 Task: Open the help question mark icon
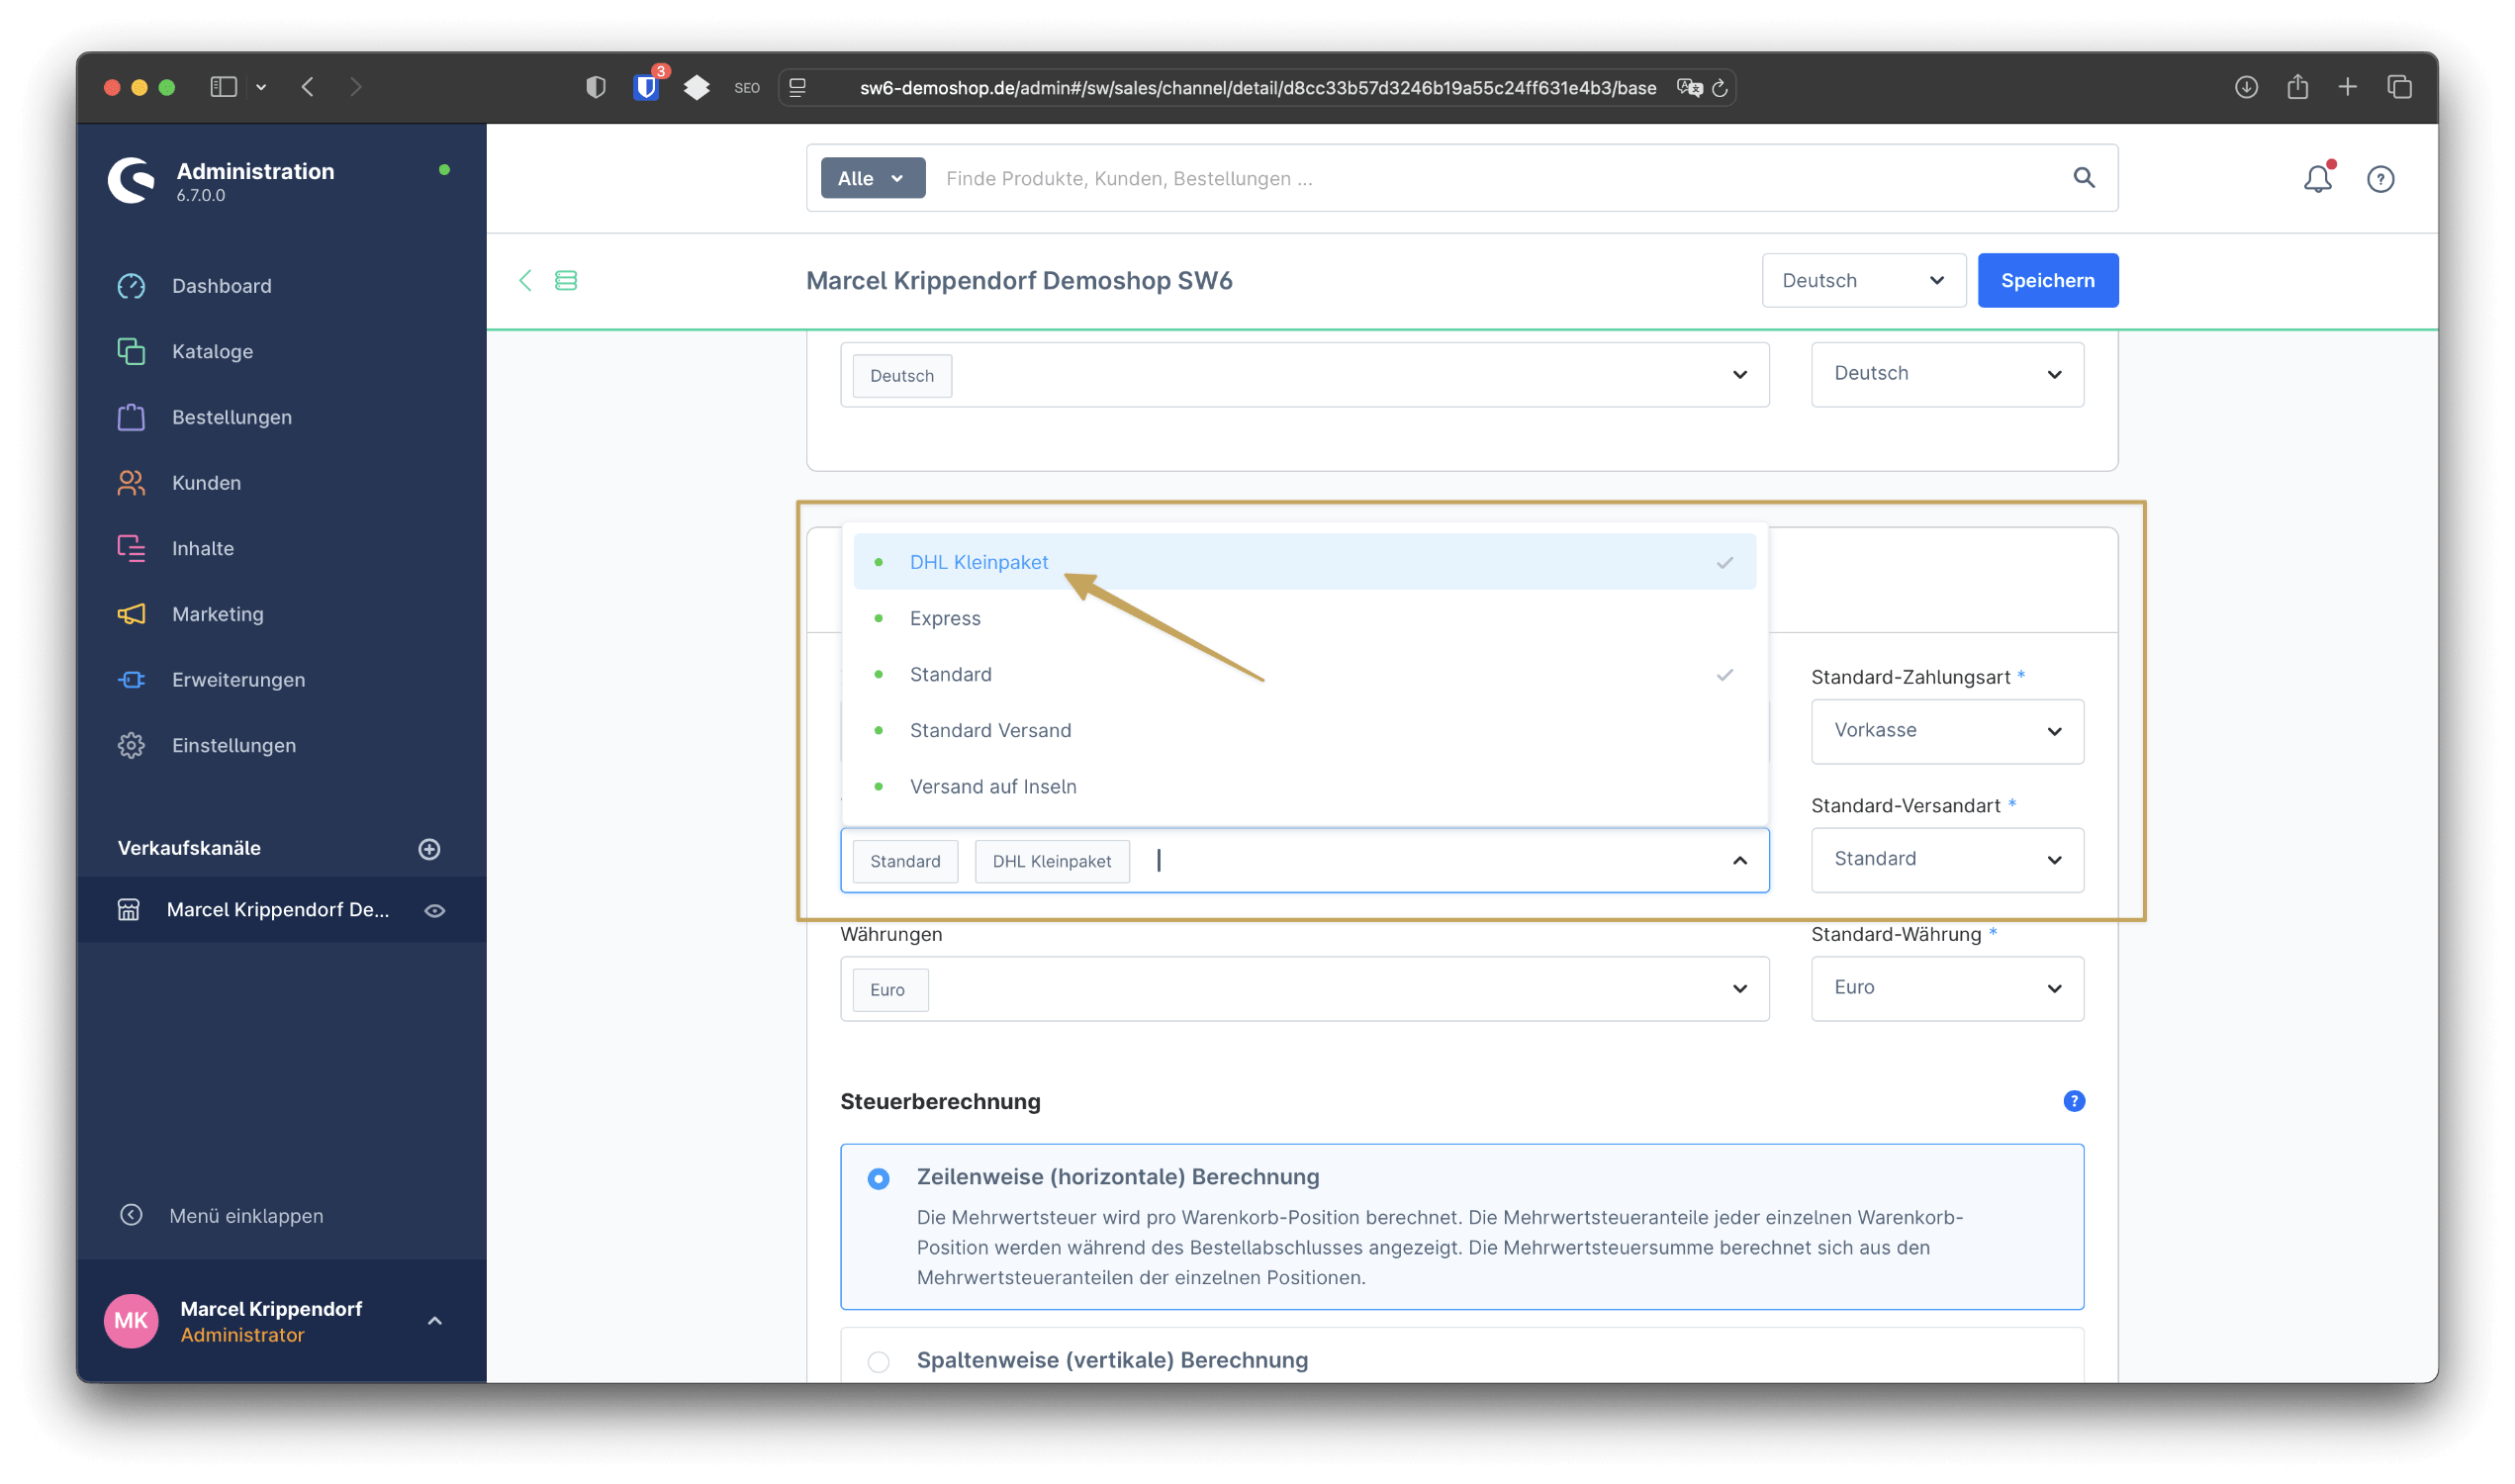(2380, 179)
